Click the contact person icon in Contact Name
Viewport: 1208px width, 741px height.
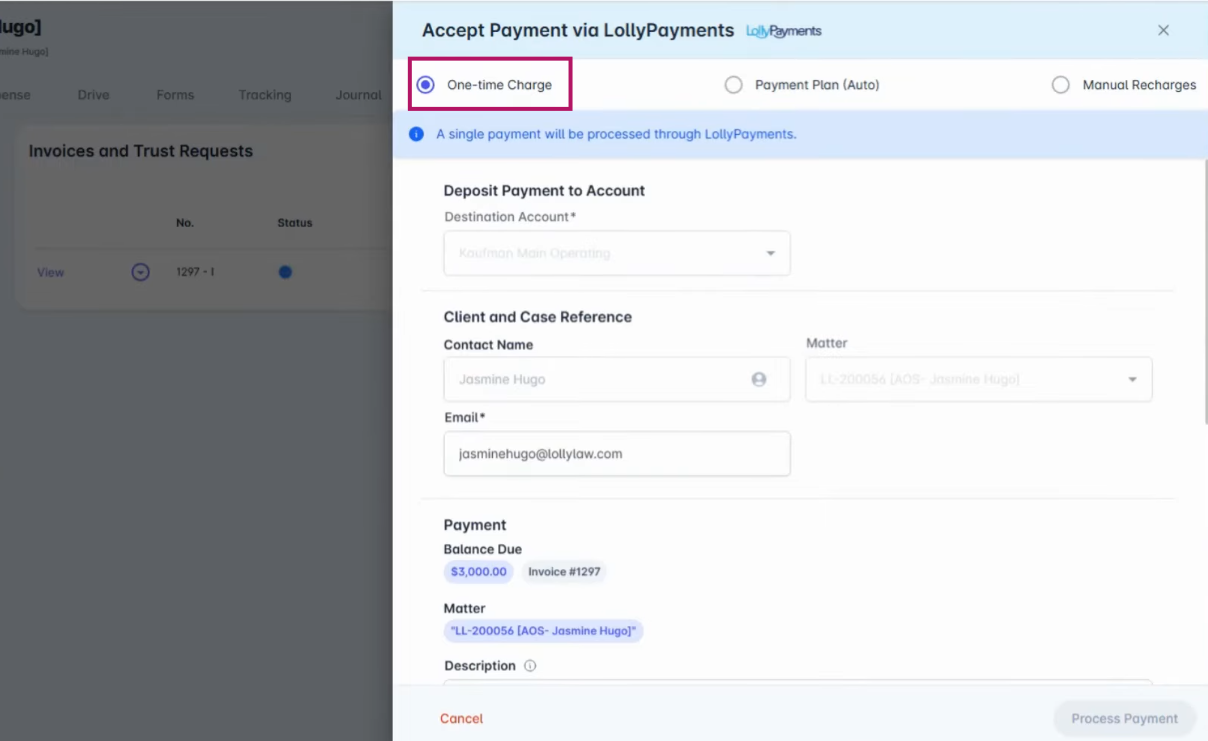tap(759, 379)
